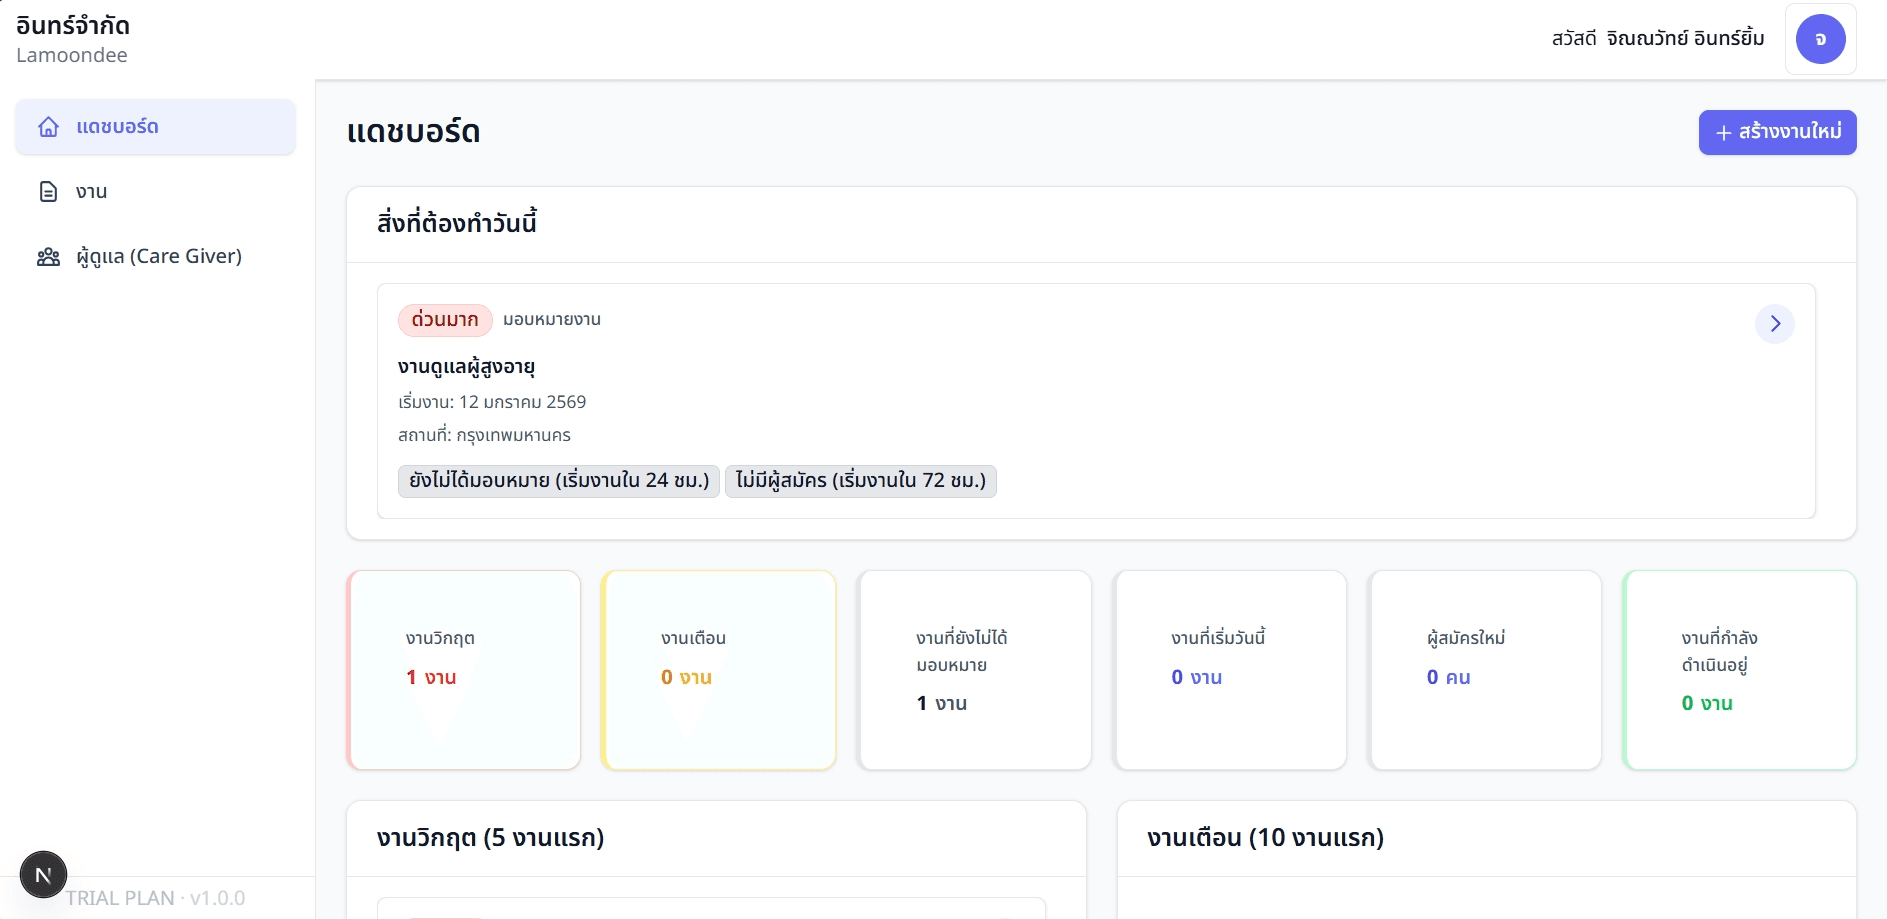Click the ไม่มีผู้สมัคร 72 ชม. tag
This screenshot has width=1887, height=919.
click(860, 481)
